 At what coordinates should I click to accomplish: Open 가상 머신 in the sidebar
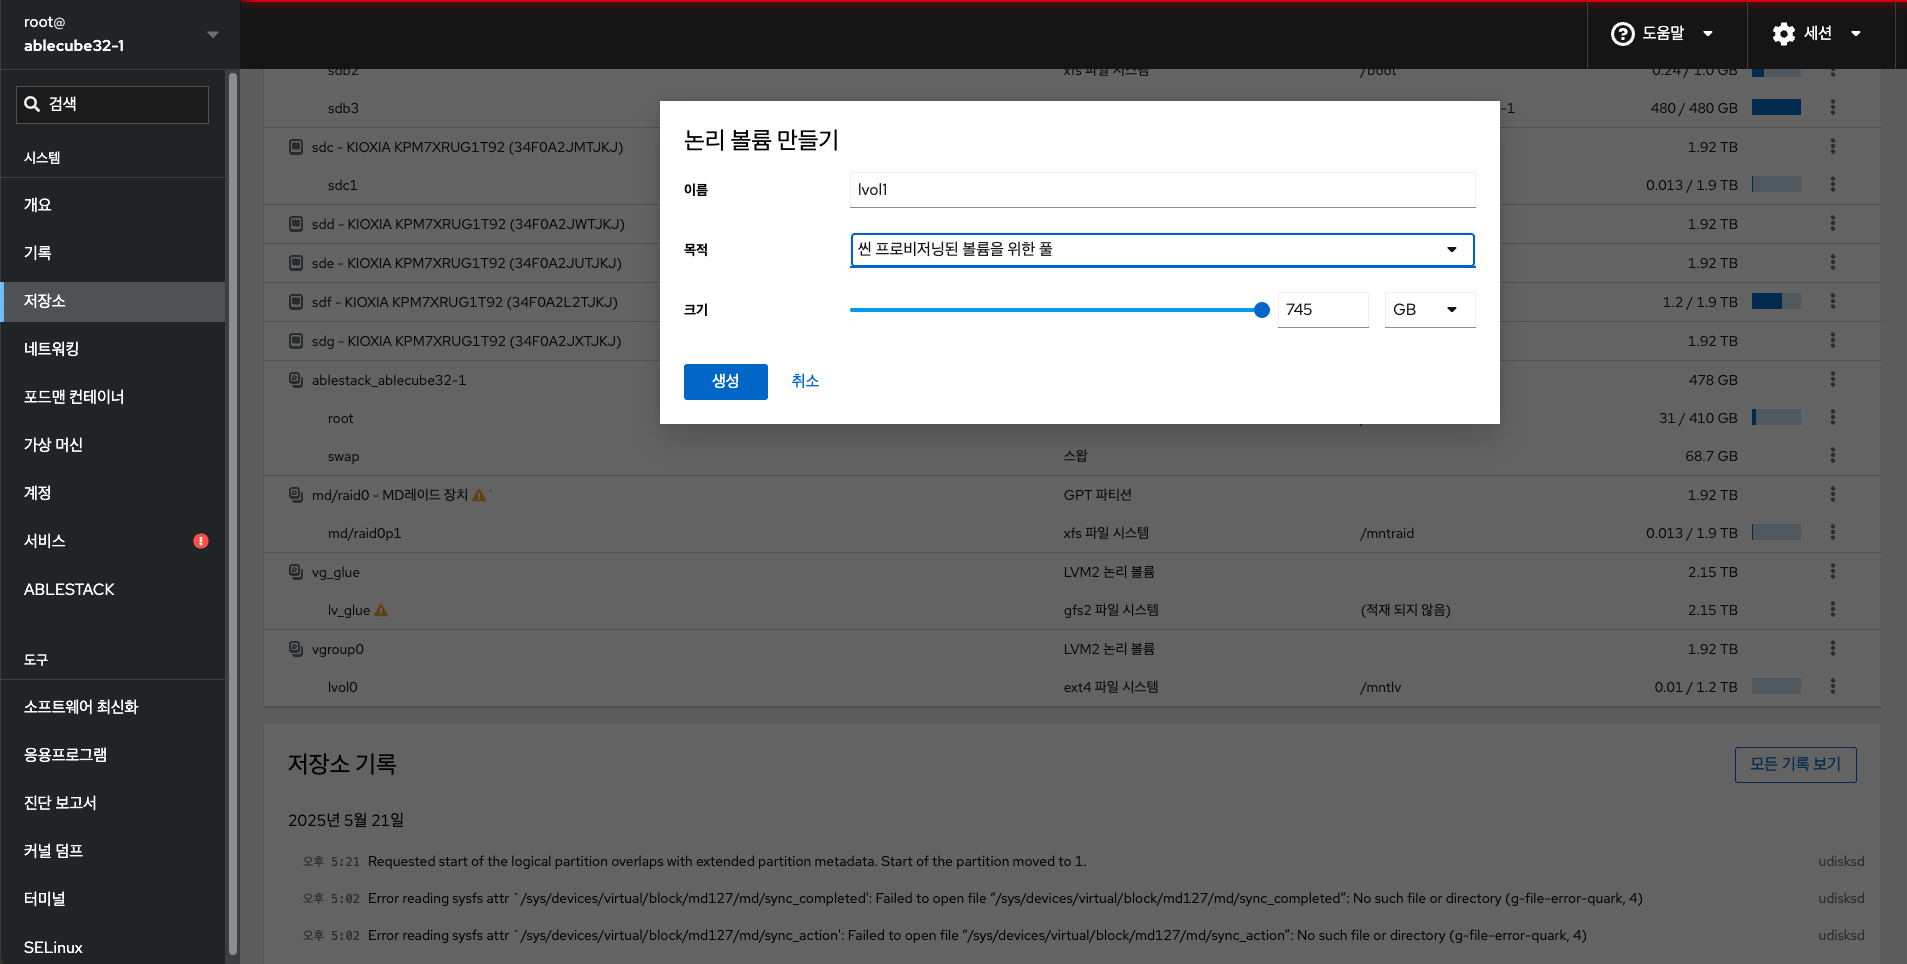54,445
